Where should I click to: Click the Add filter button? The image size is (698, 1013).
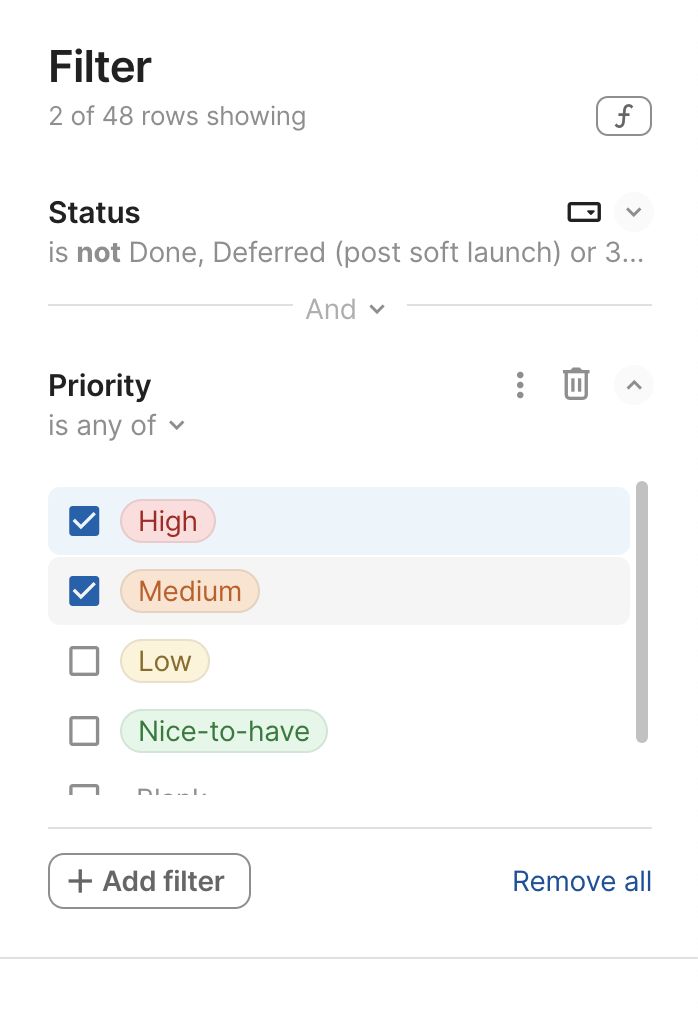pos(149,881)
